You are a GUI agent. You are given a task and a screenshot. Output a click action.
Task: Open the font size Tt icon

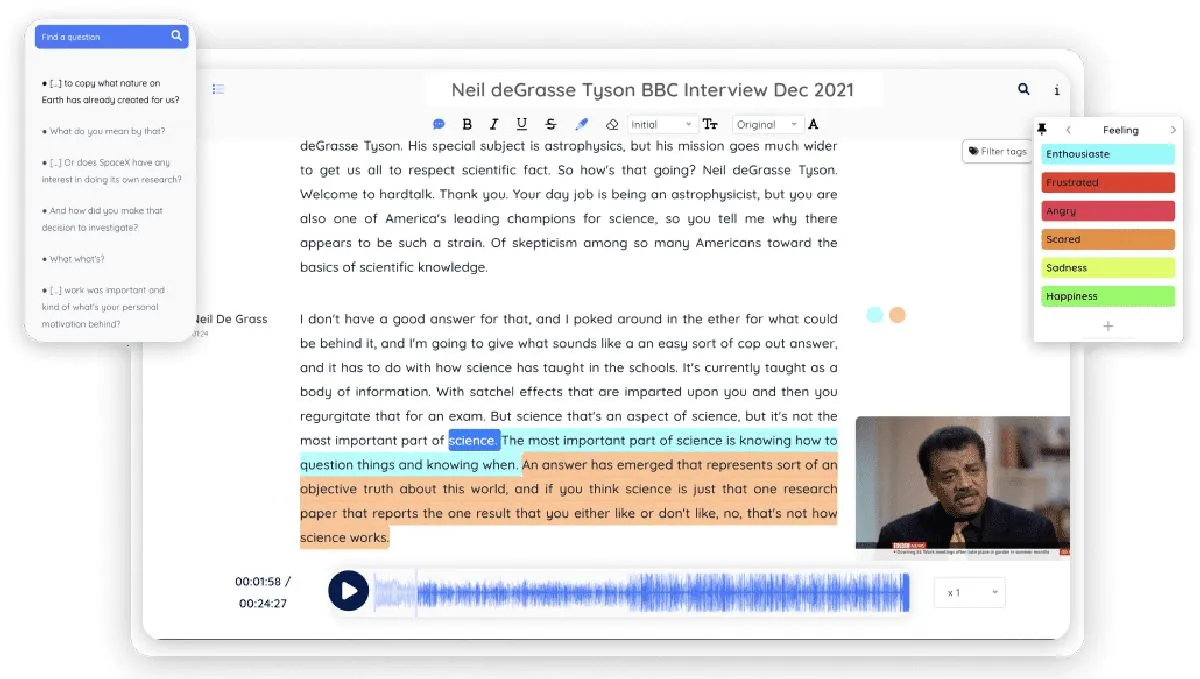pyautogui.click(x=710, y=124)
